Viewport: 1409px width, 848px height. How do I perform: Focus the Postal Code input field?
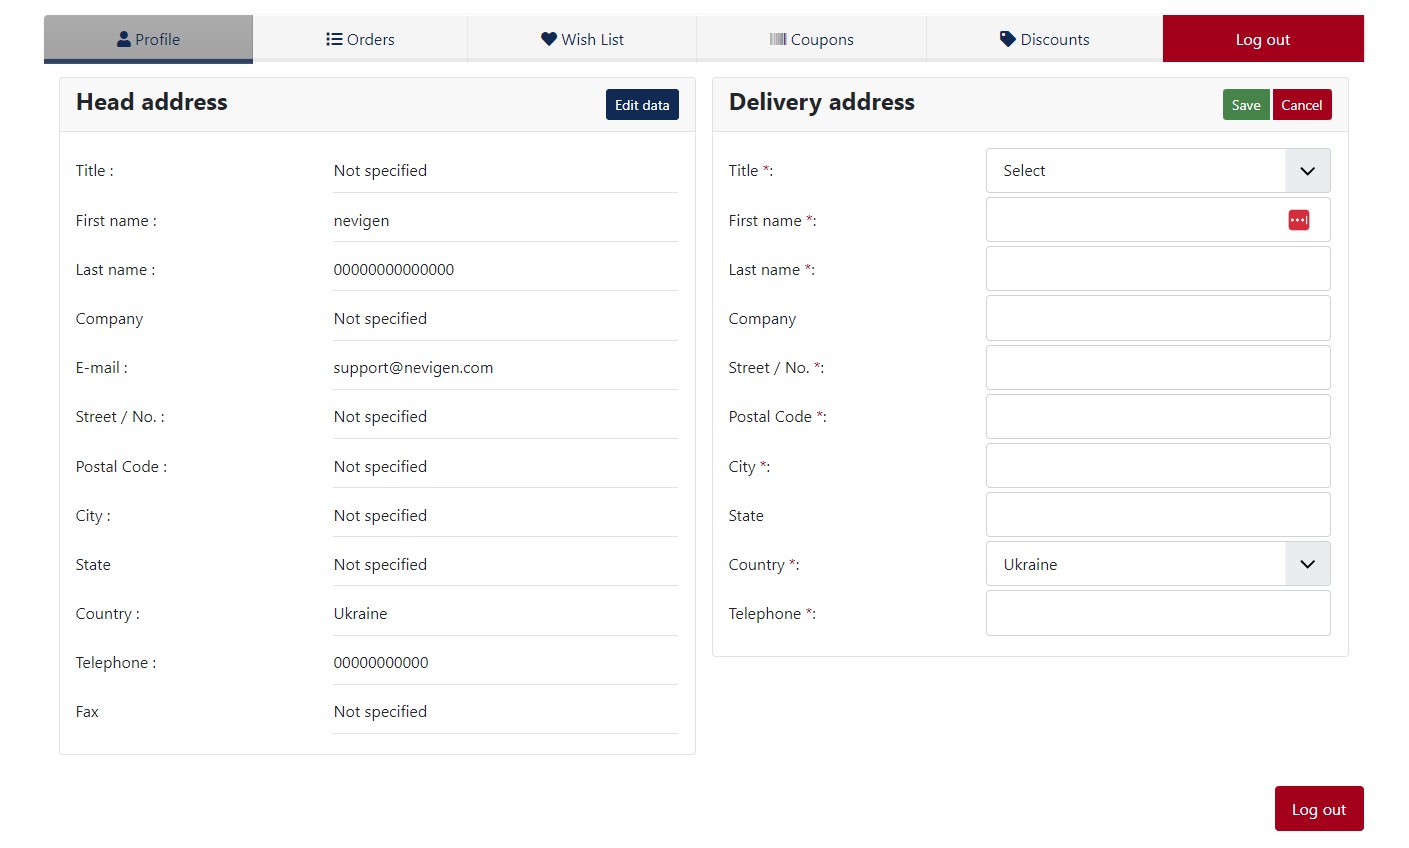click(x=1157, y=416)
